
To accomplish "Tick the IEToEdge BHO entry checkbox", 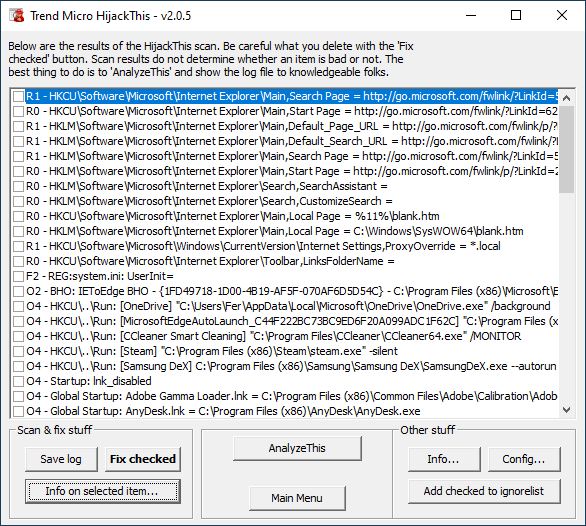I will pos(18,291).
